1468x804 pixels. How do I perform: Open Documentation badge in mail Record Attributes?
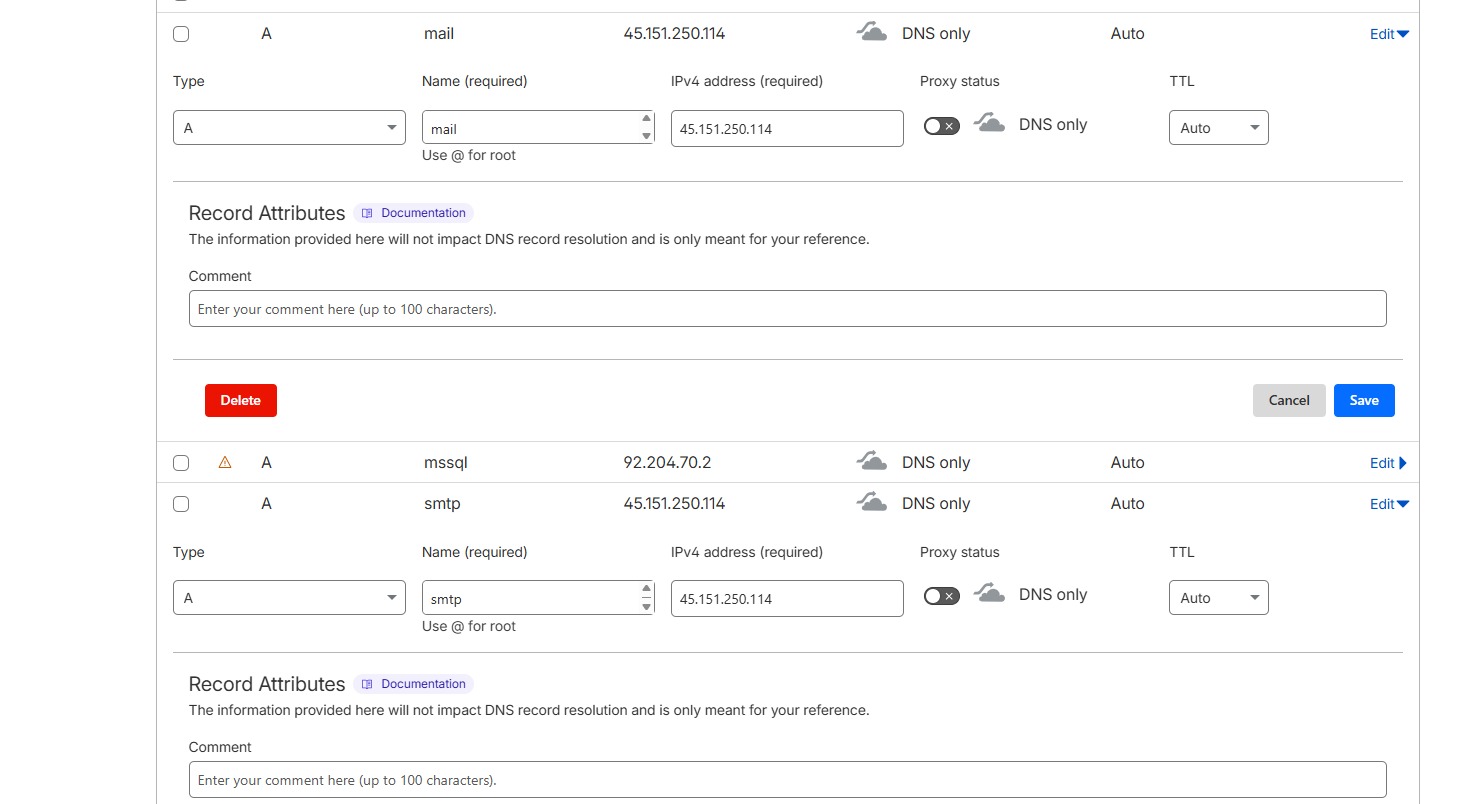coord(413,213)
